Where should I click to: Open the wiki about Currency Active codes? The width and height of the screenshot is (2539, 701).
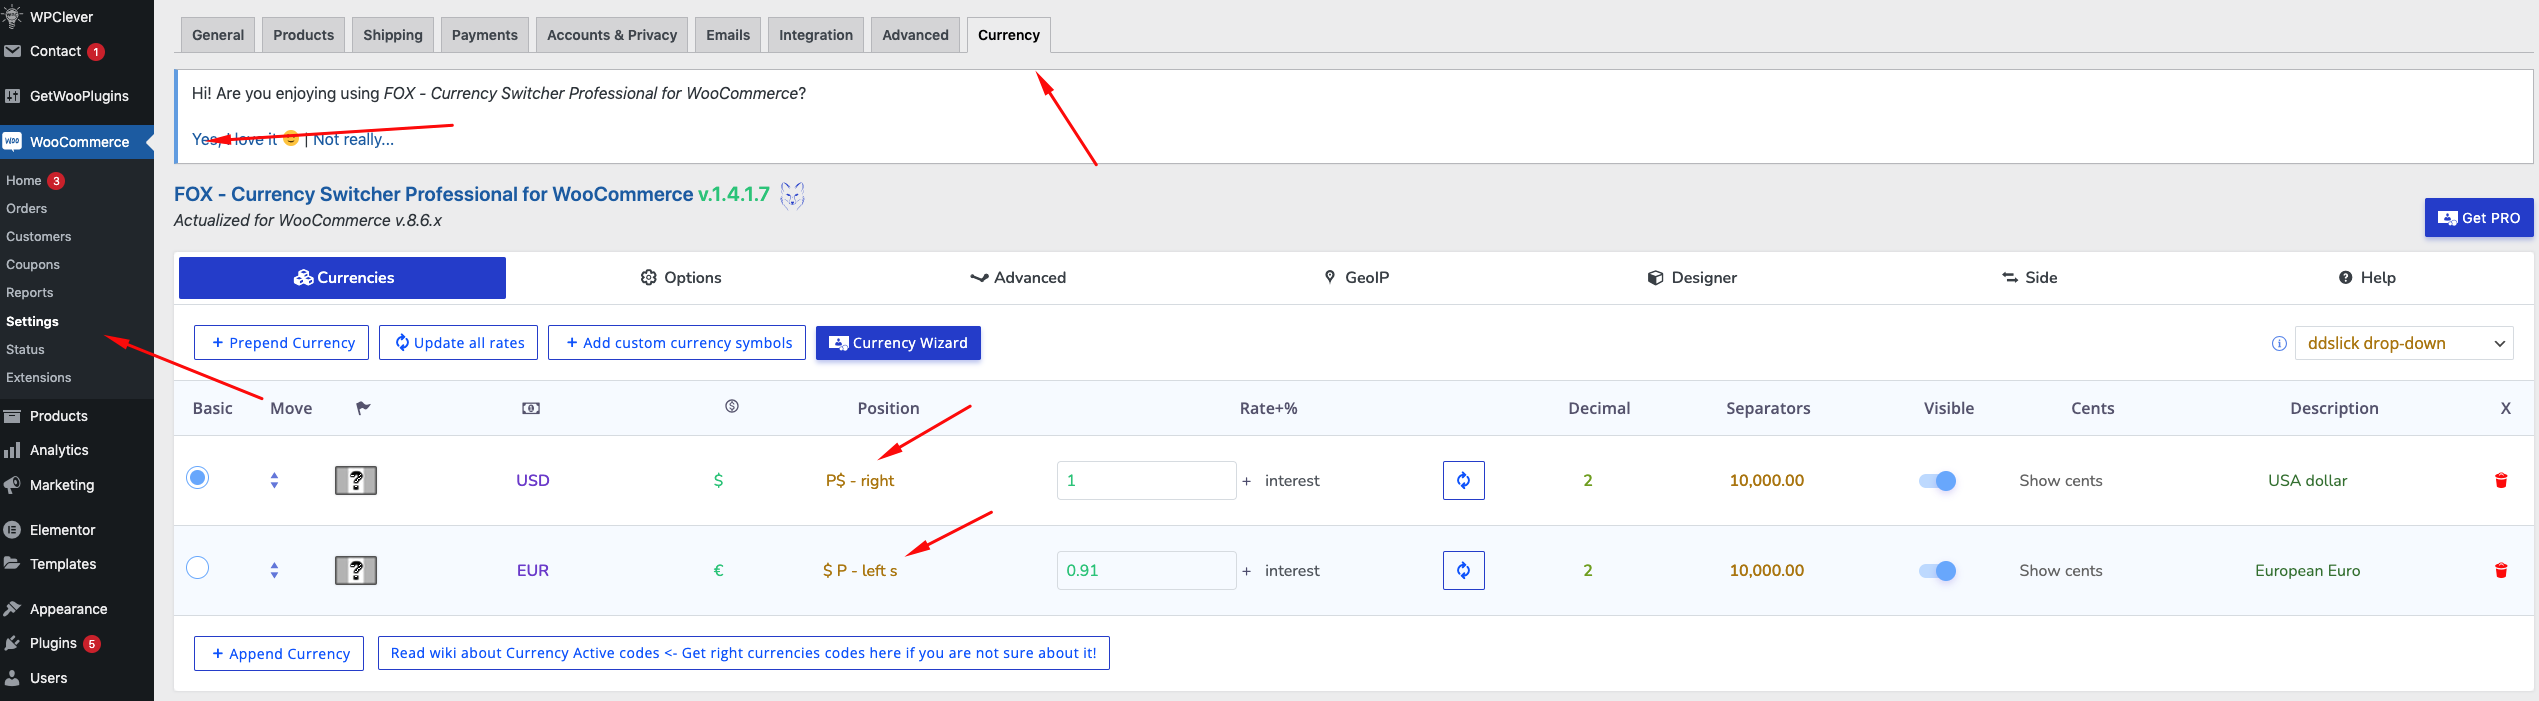[x=744, y=653]
